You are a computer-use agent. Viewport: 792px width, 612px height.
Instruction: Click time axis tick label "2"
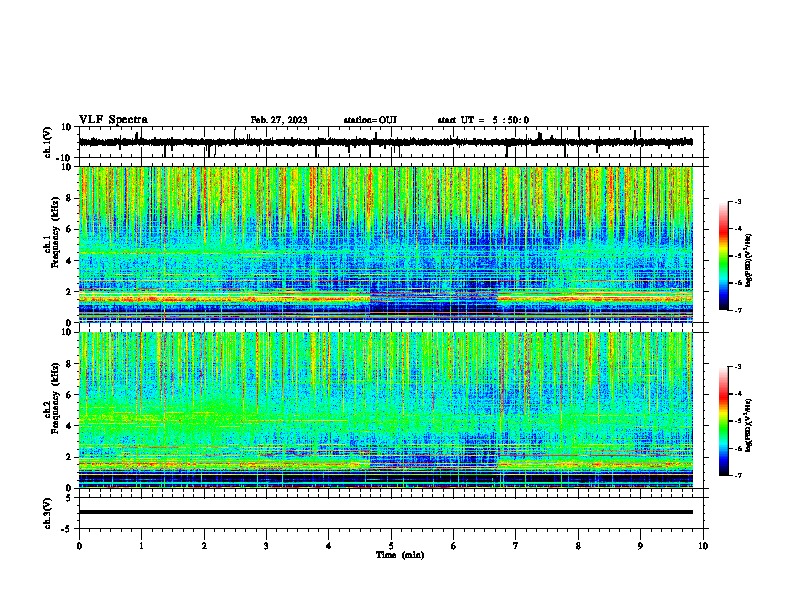pyautogui.click(x=204, y=546)
